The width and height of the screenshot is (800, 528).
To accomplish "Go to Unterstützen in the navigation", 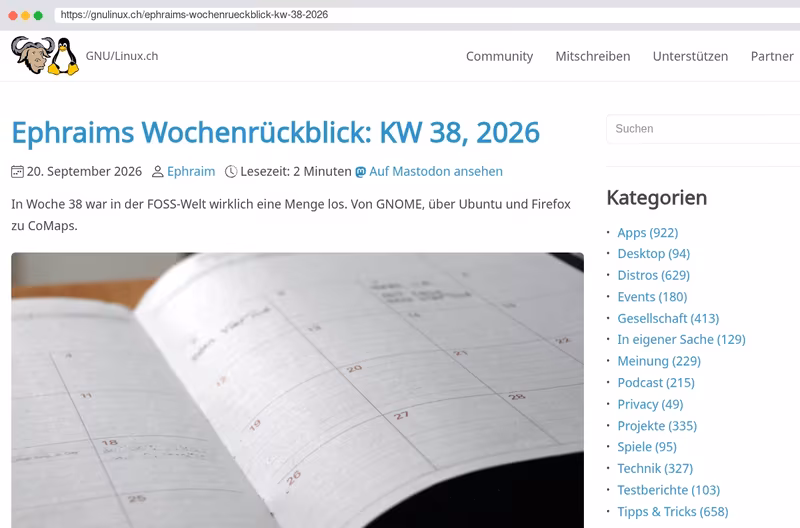I will point(690,56).
